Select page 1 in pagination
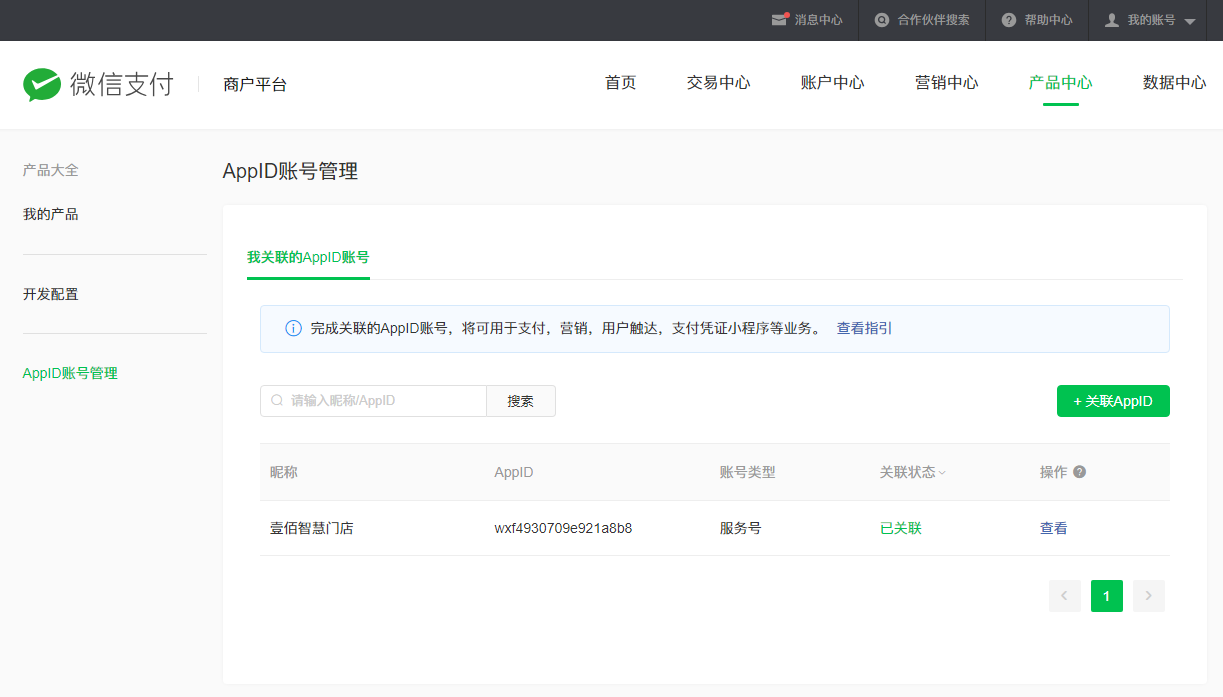 coord(1107,596)
